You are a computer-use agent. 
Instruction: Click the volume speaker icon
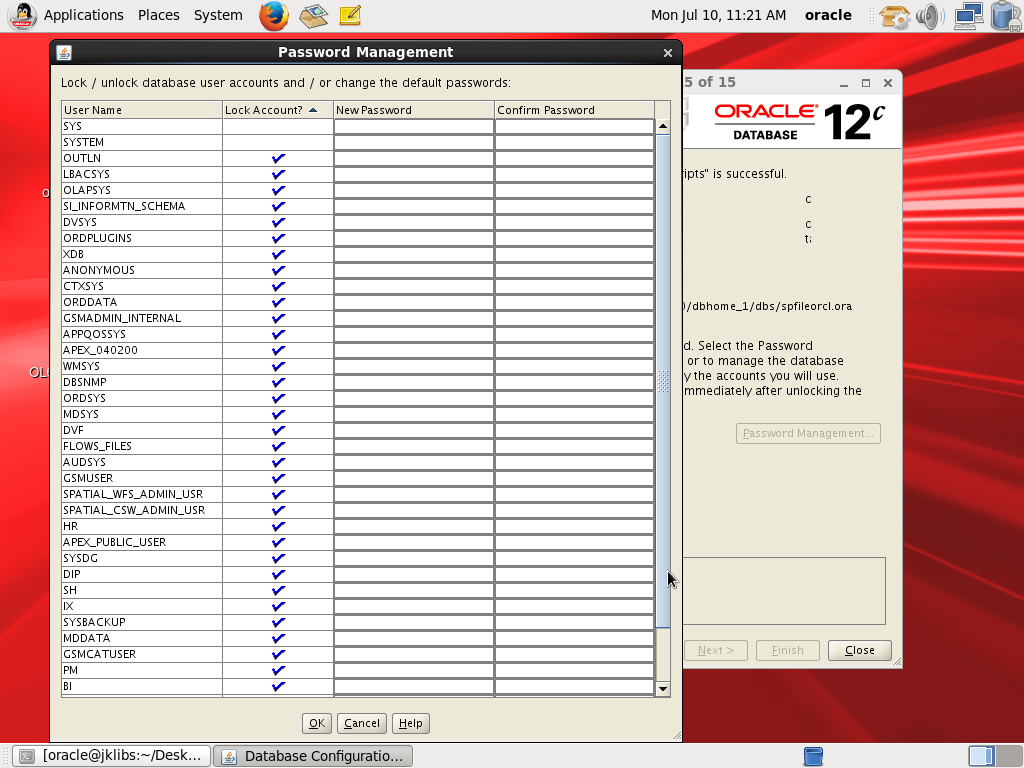[x=929, y=16]
